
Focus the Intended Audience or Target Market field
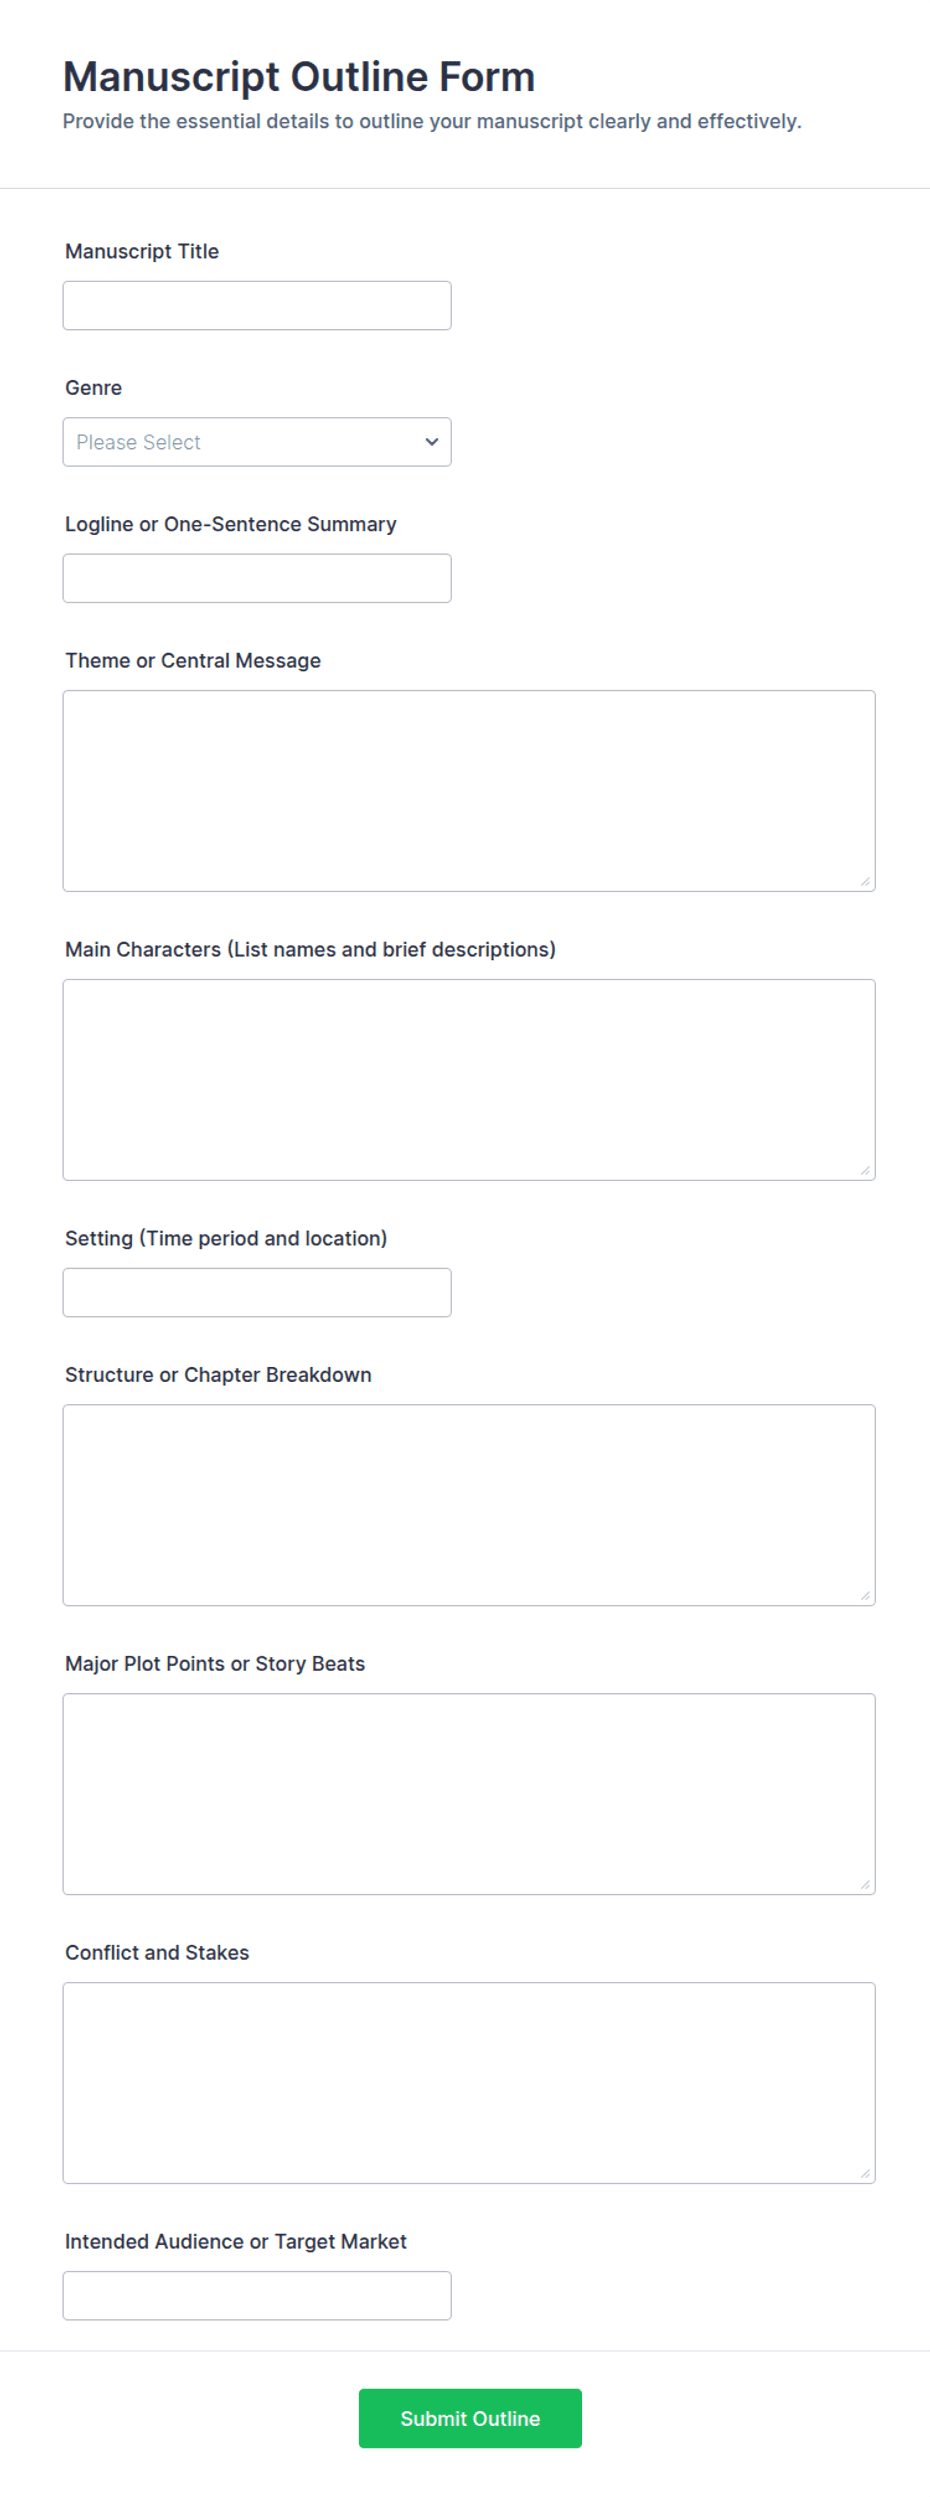(257, 2295)
